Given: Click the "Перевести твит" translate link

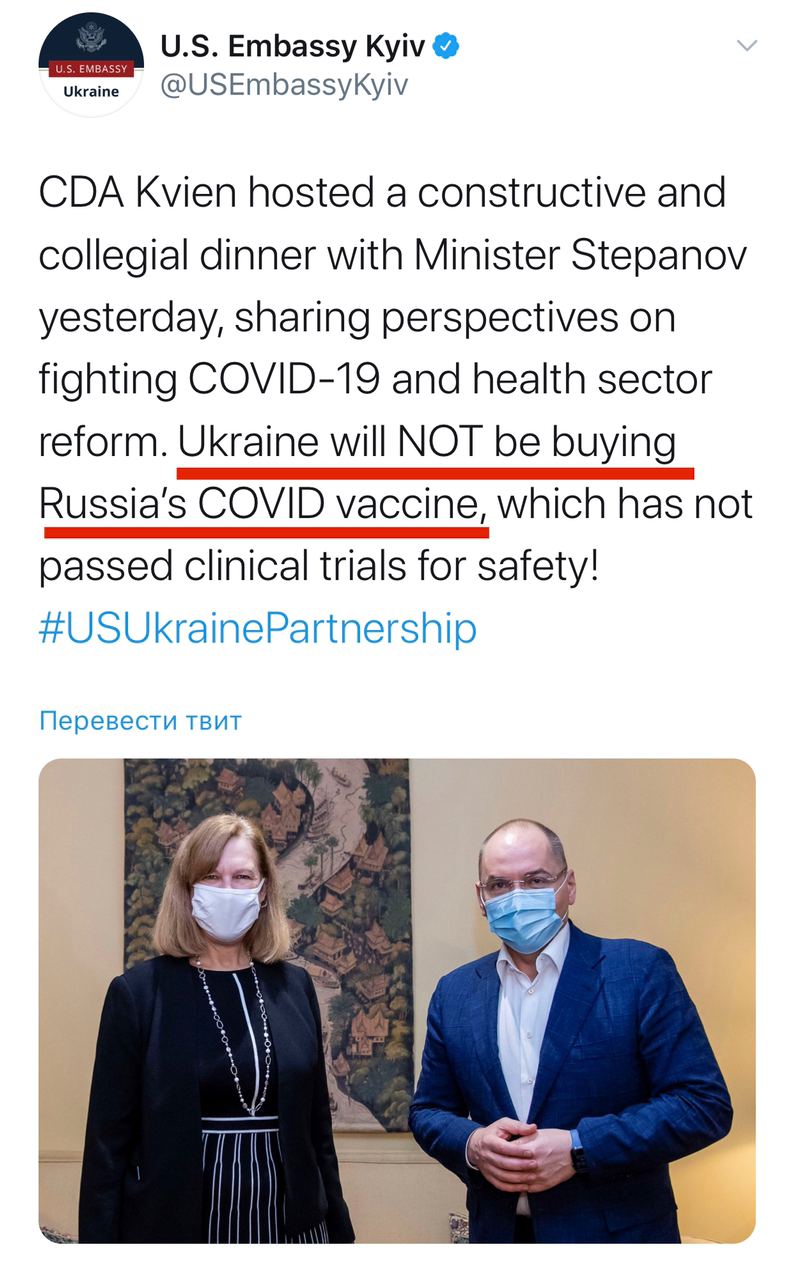Looking at the screenshot, I should pos(140,720).
